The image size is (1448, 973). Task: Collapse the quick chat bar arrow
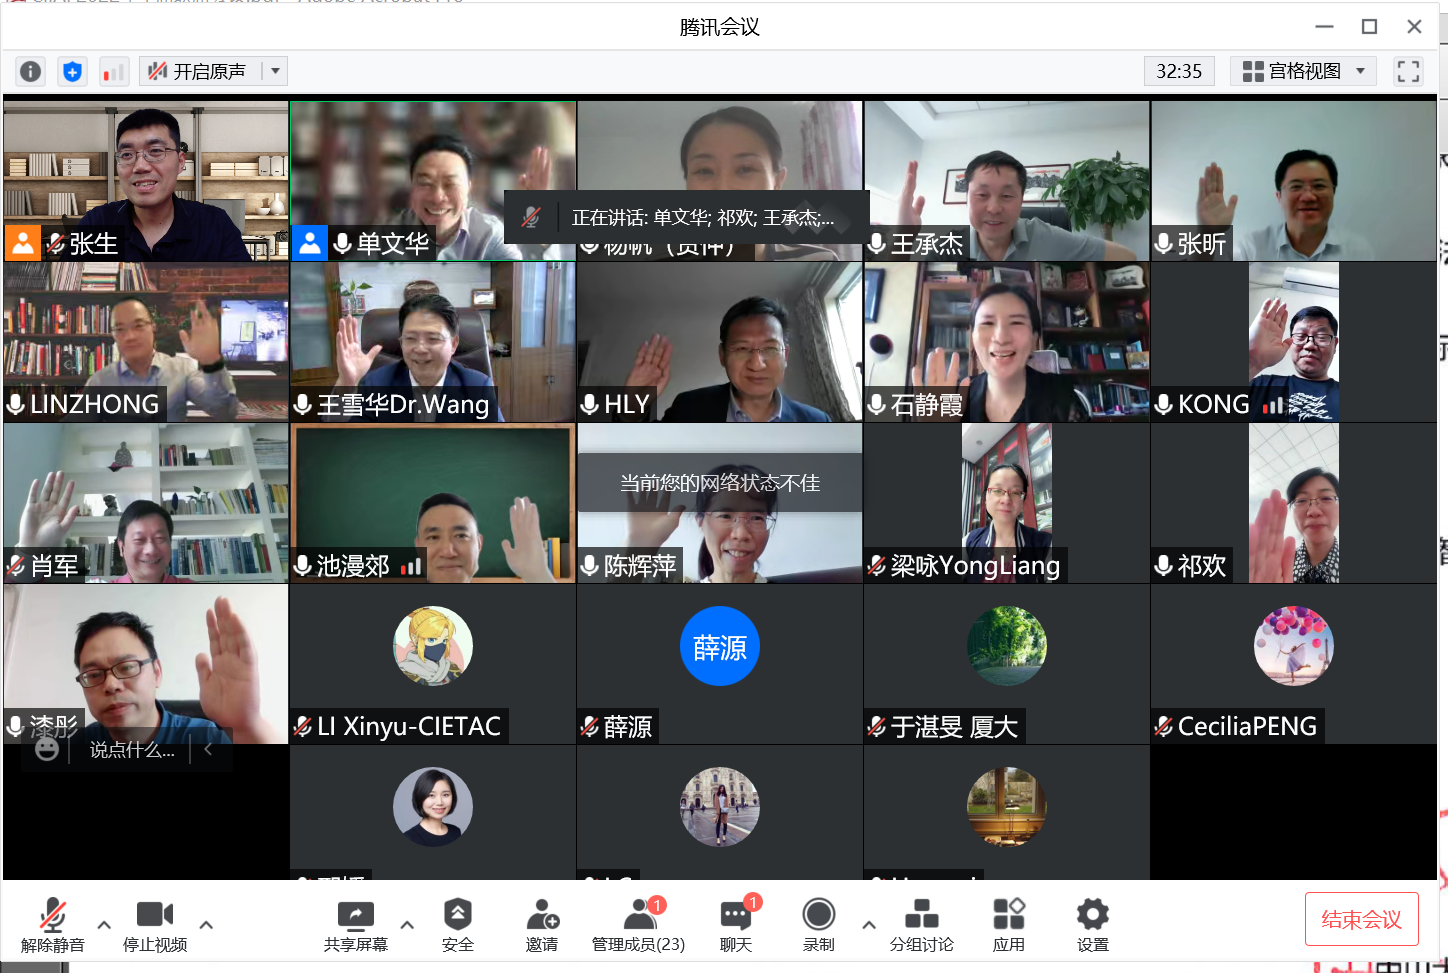(x=208, y=749)
